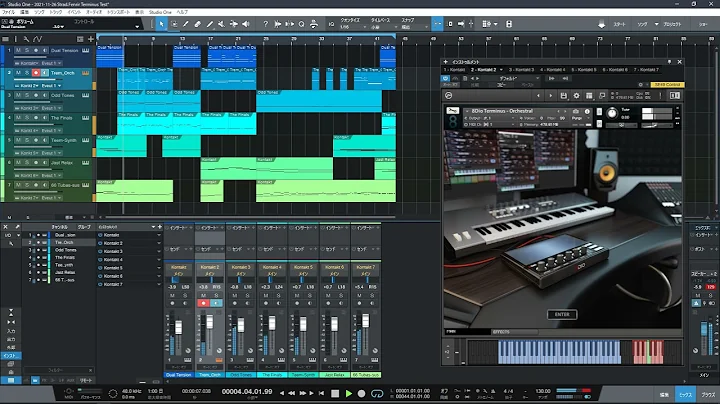This screenshot has width=720, height=404.
Task: Select the Mute tool
Action: pyautogui.click(x=221, y=24)
